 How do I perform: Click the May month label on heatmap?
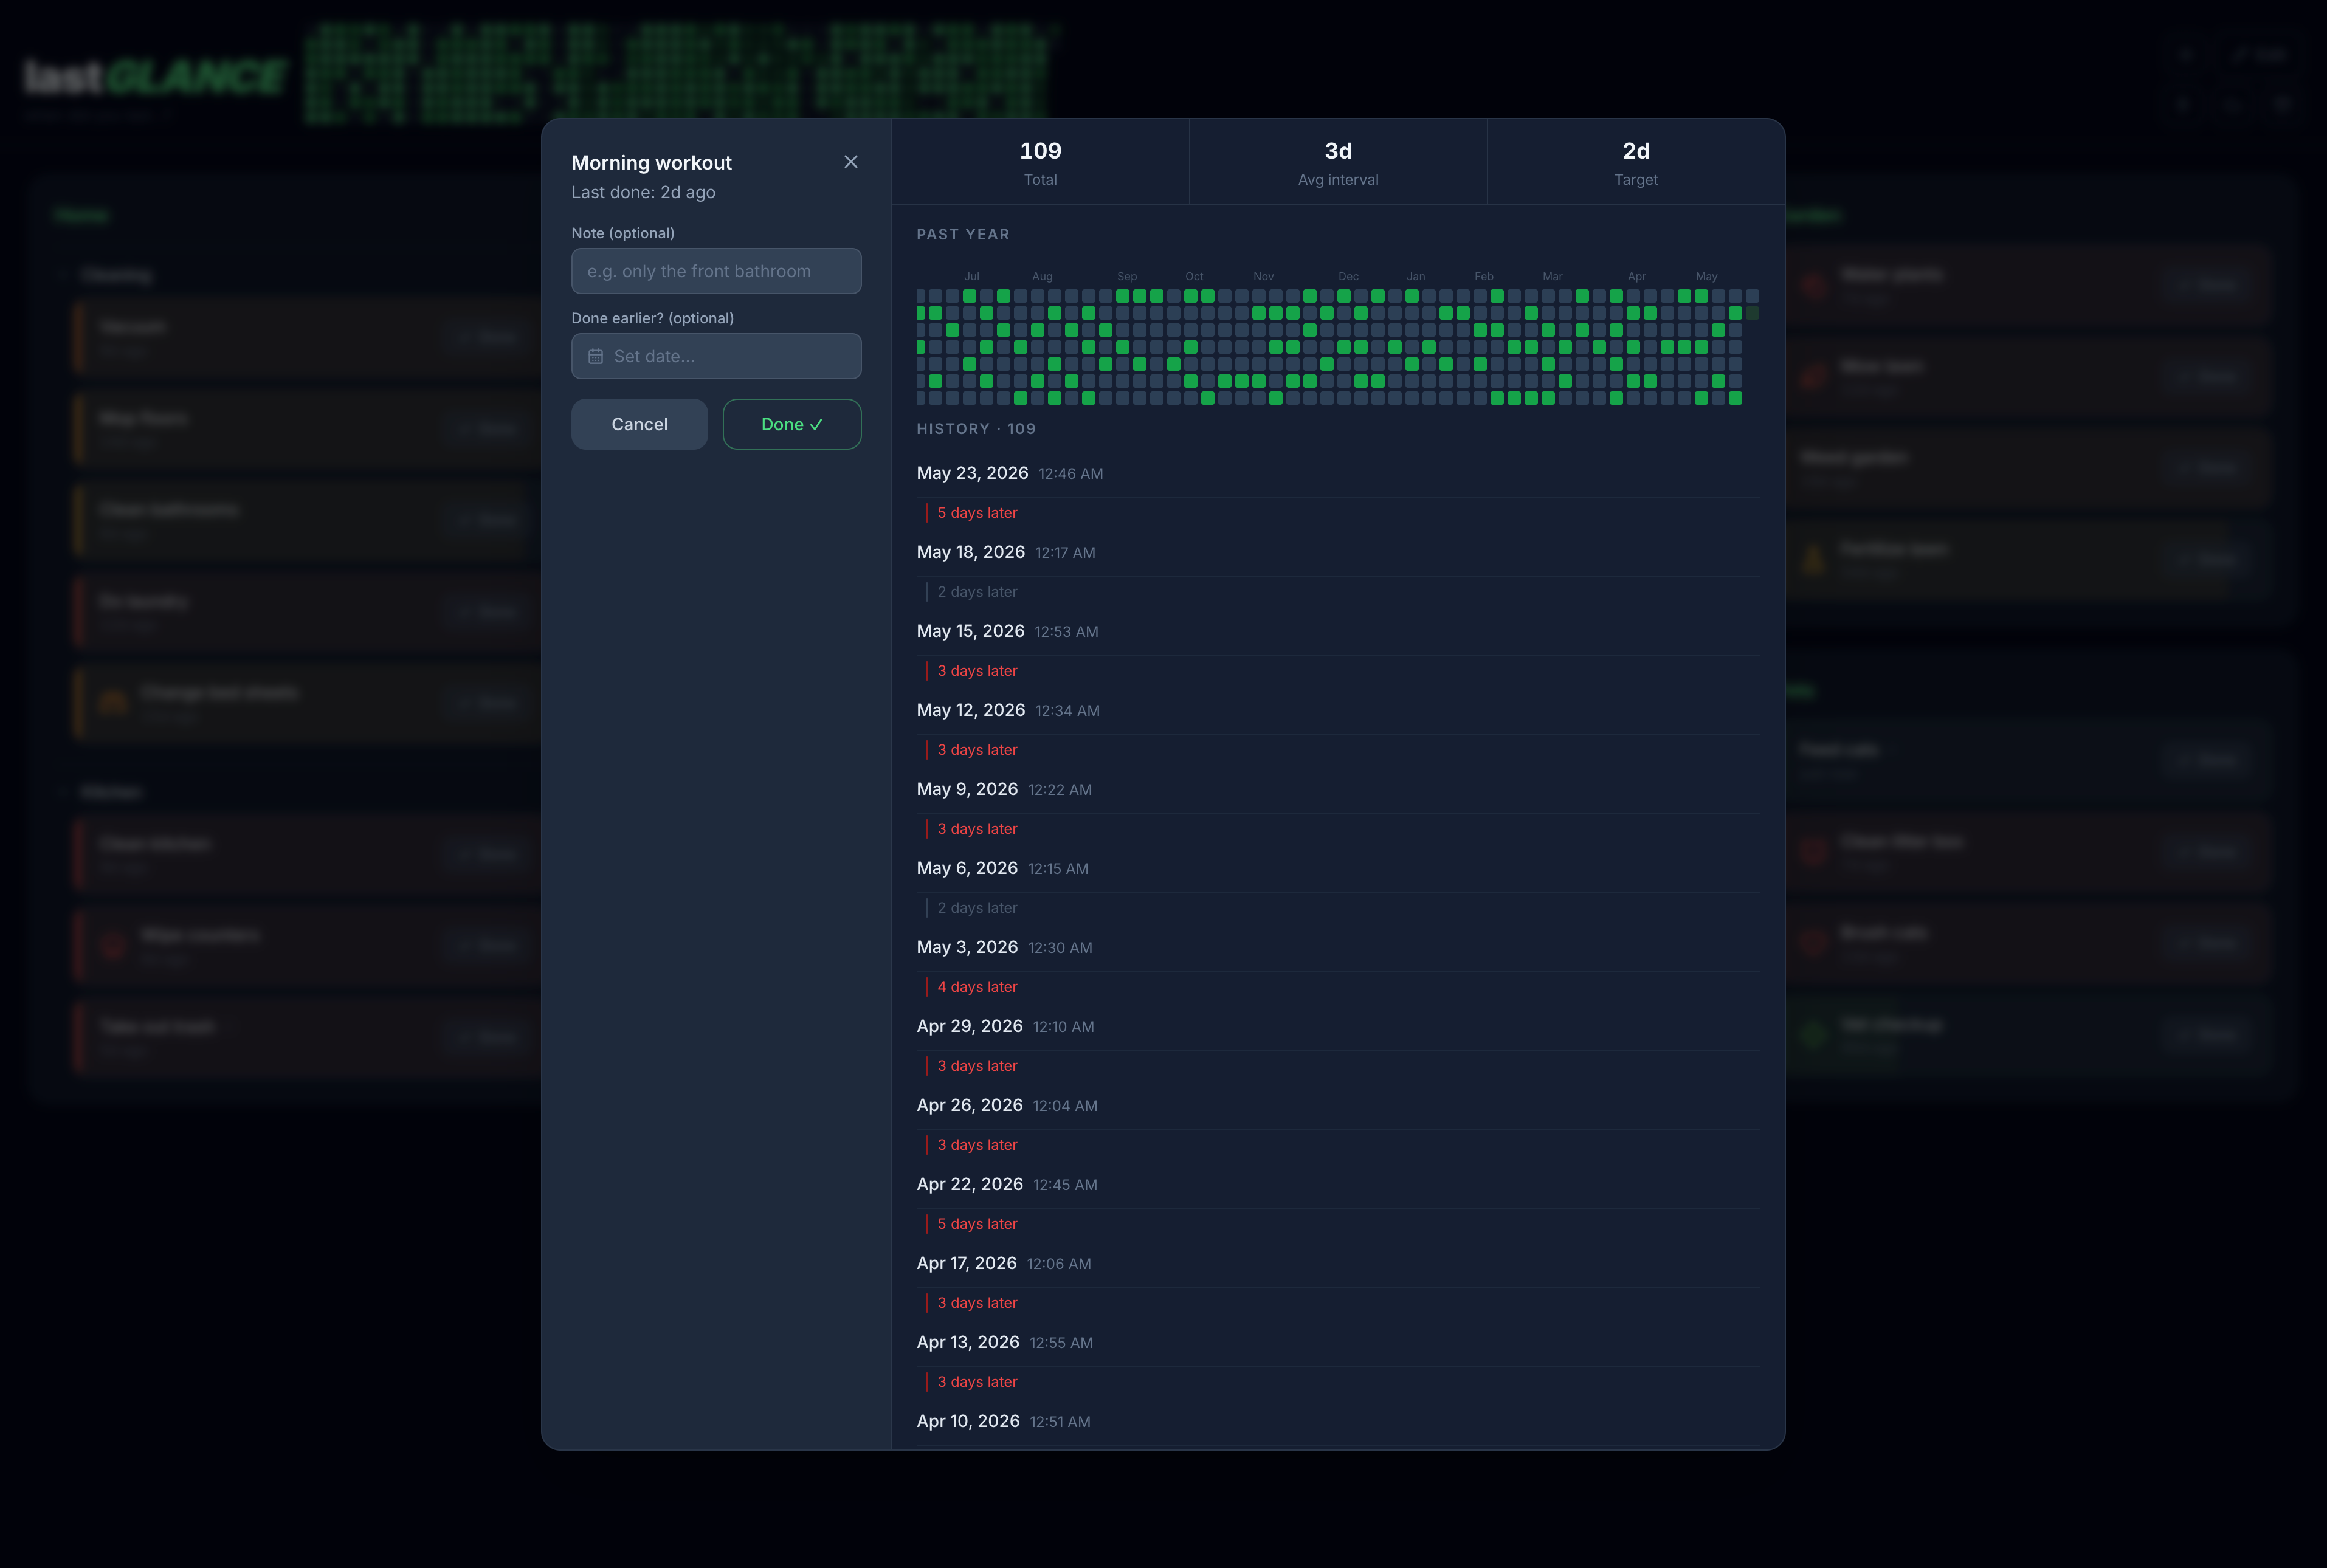[x=1706, y=276]
